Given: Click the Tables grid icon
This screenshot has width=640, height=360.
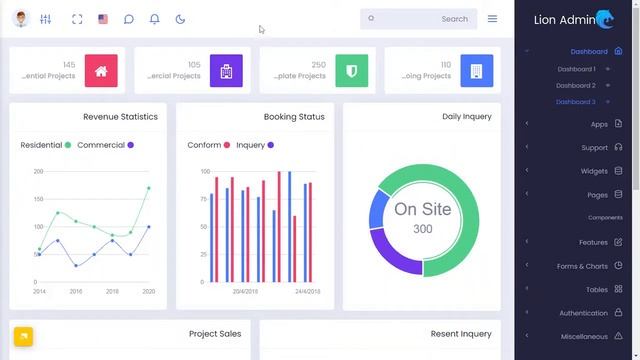Looking at the screenshot, I should coord(618,289).
